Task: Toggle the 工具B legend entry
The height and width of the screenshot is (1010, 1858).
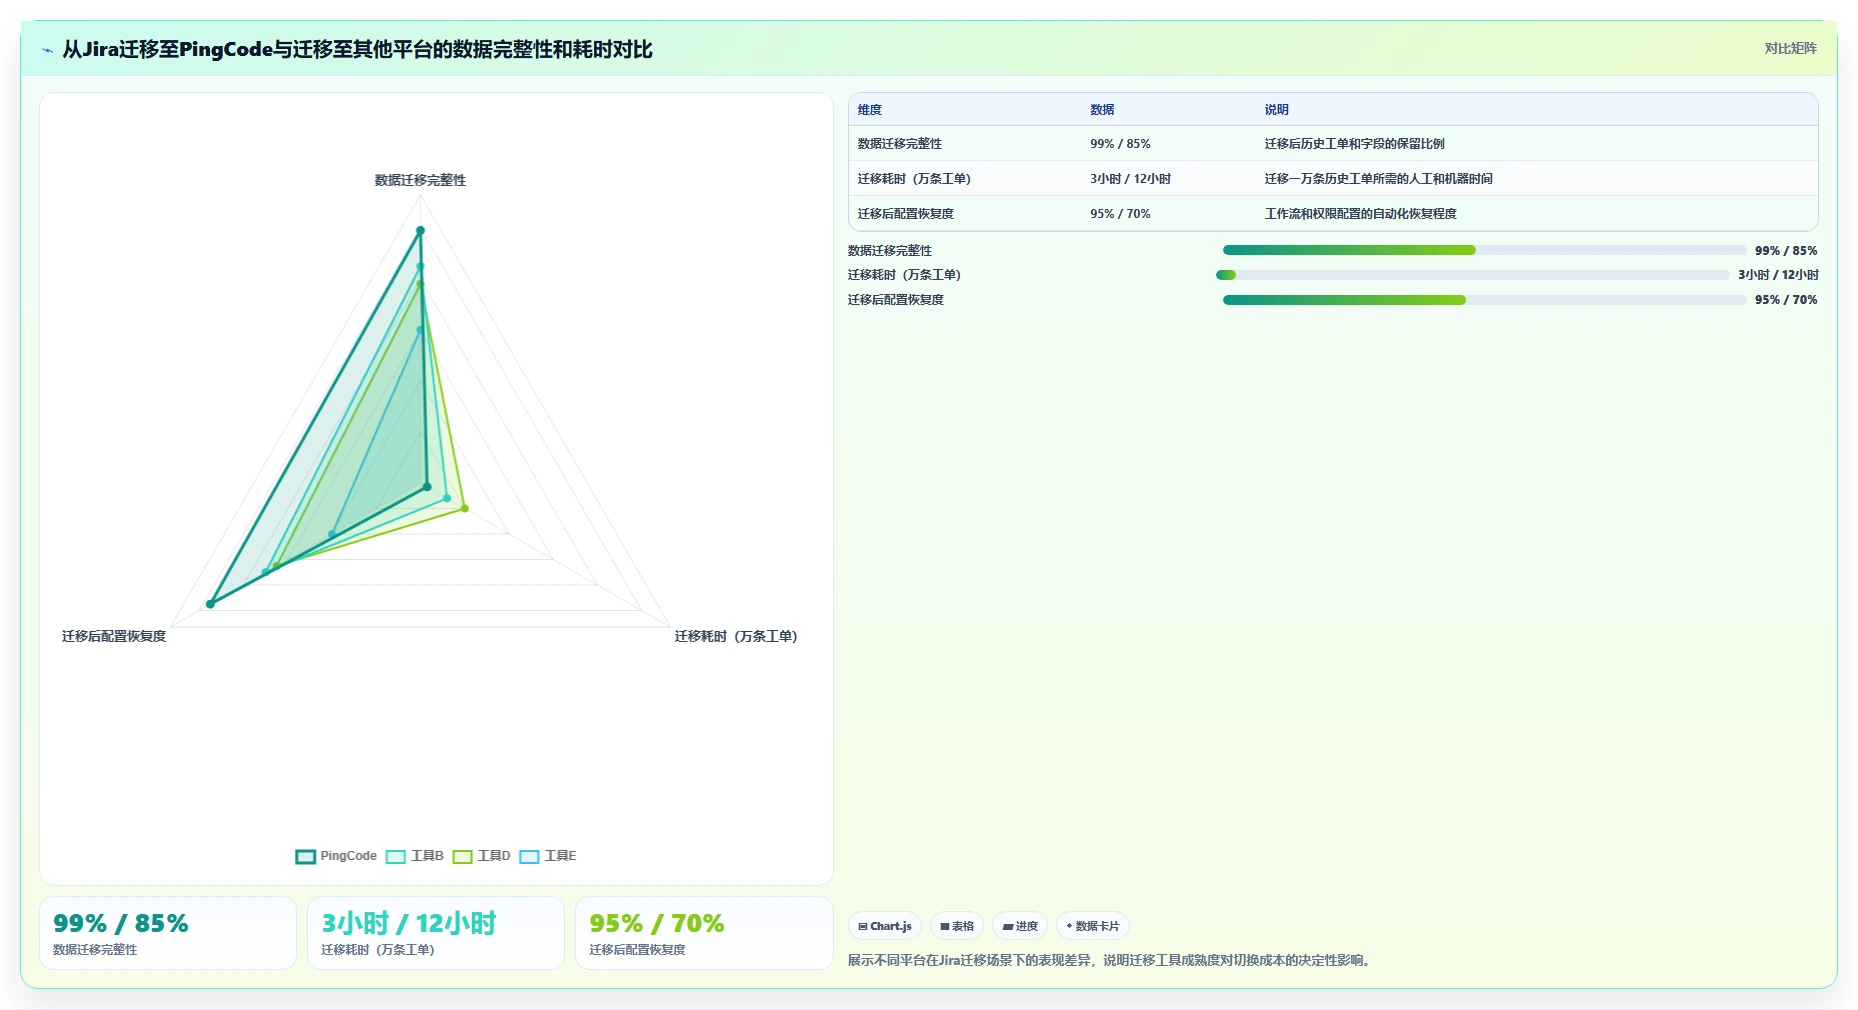Action: 415,856
